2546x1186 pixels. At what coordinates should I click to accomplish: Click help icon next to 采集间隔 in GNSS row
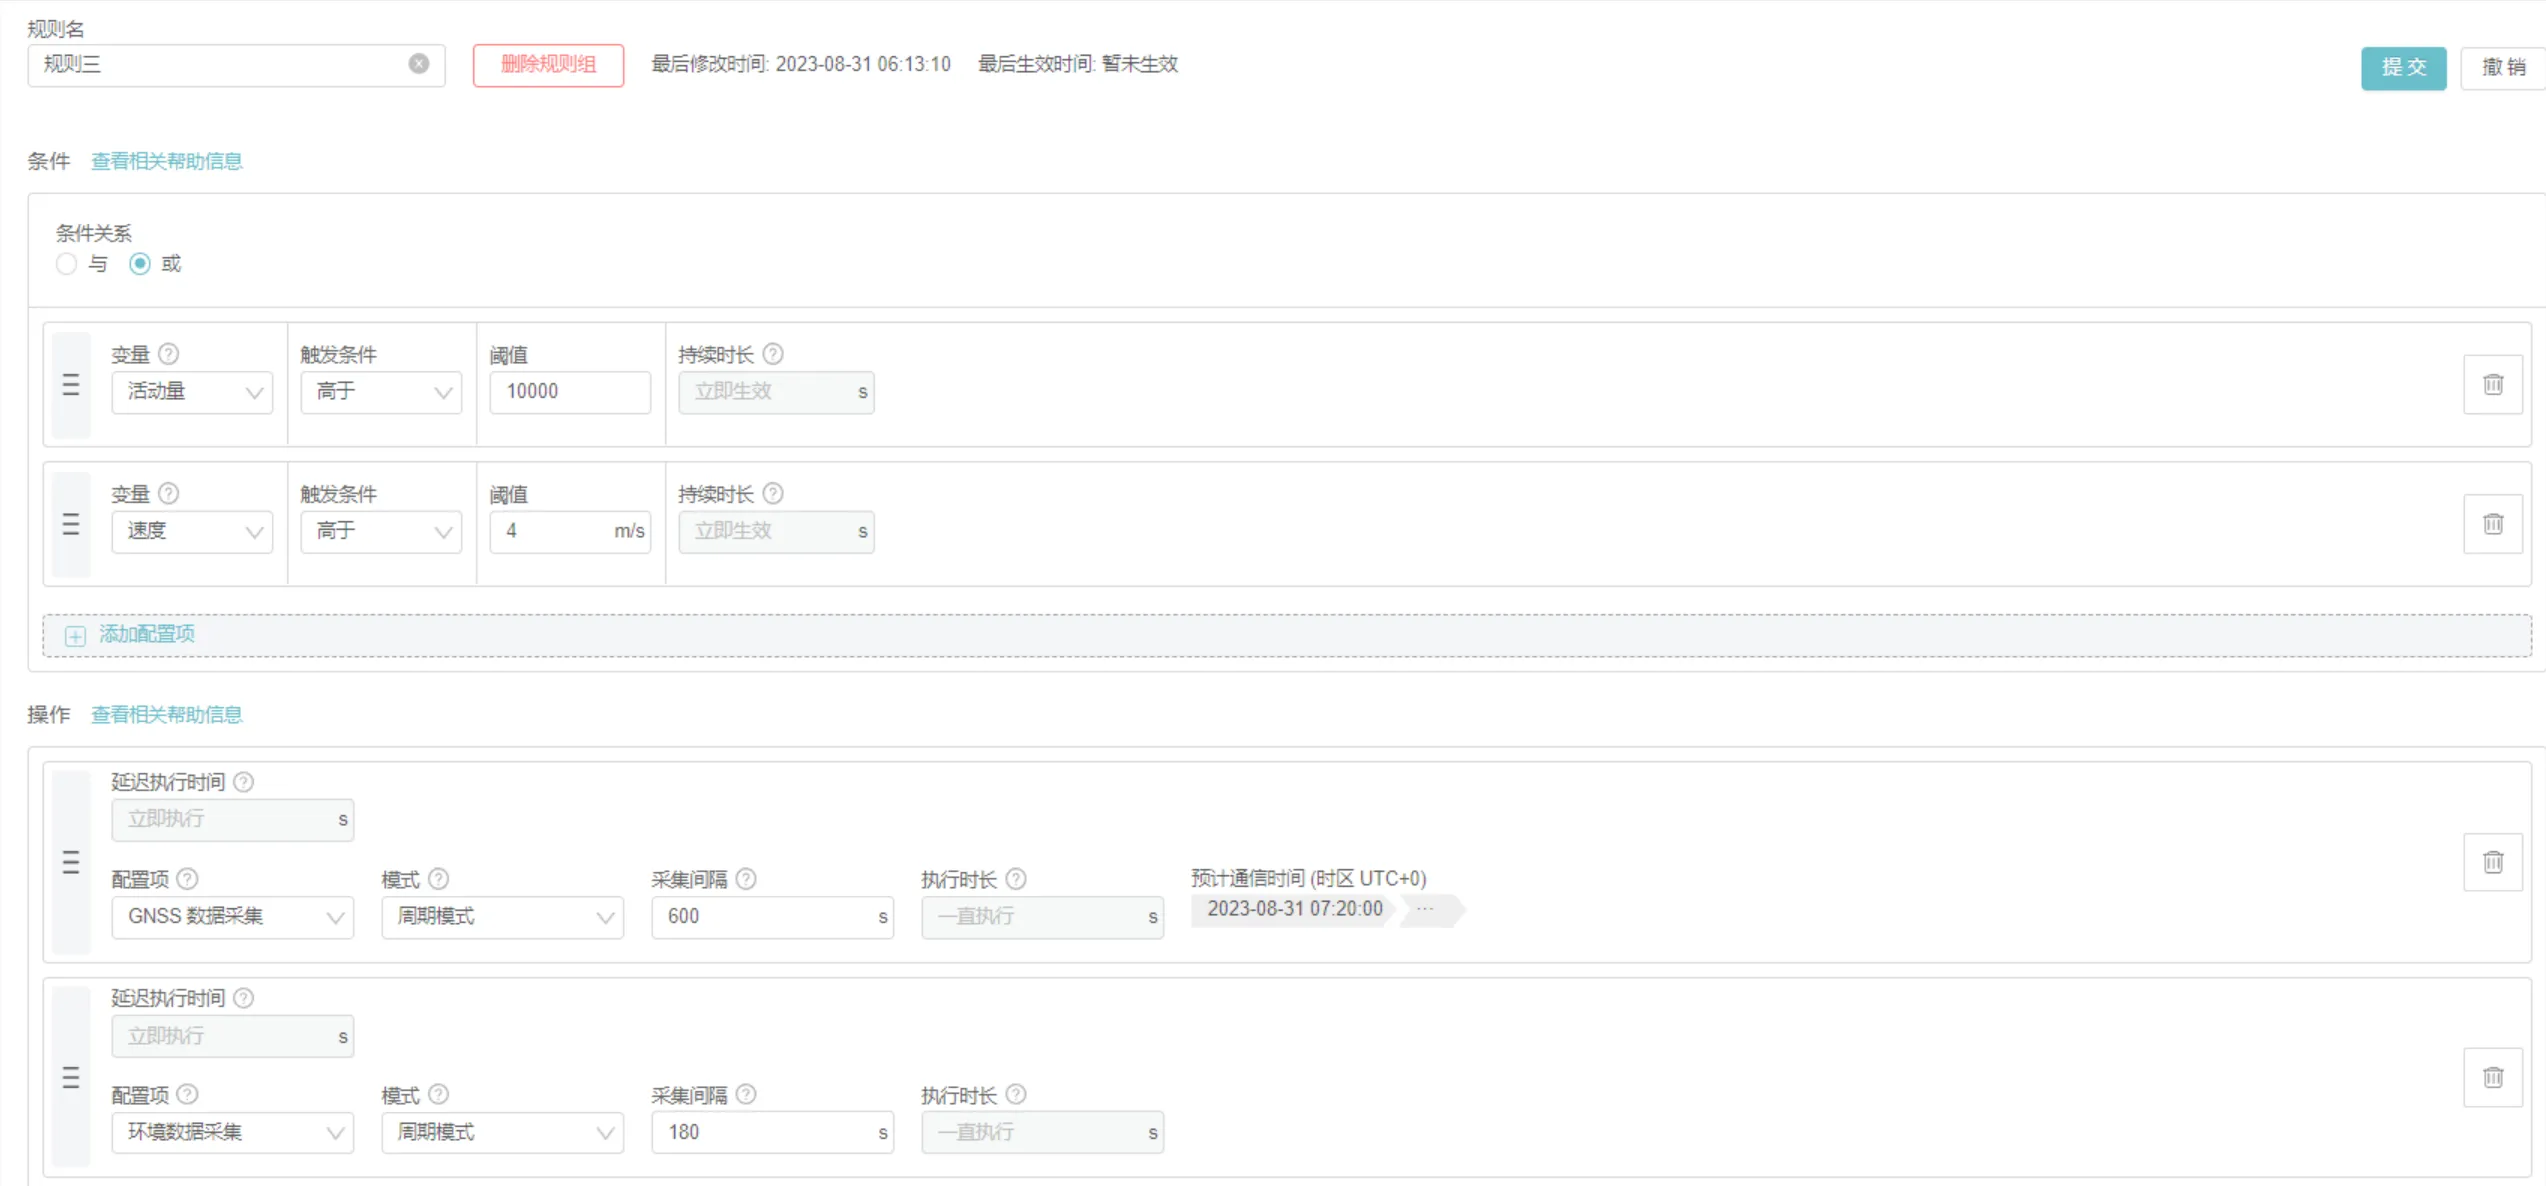[746, 879]
